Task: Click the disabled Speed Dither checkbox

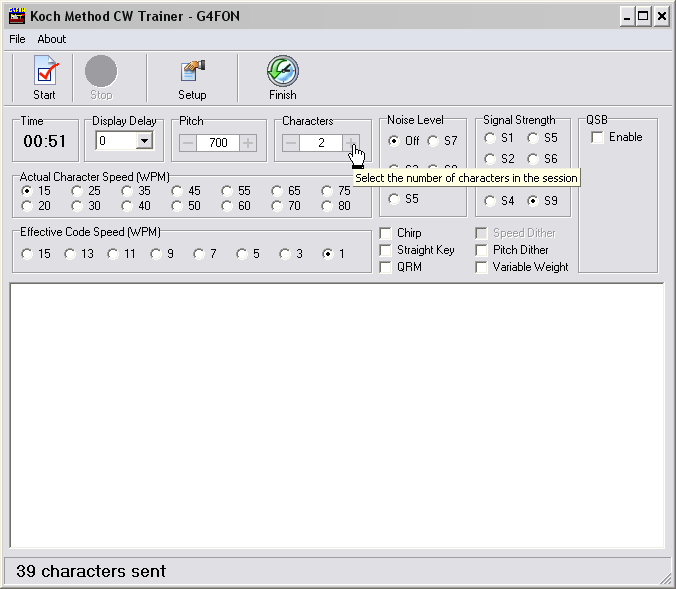Action: [x=481, y=233]
